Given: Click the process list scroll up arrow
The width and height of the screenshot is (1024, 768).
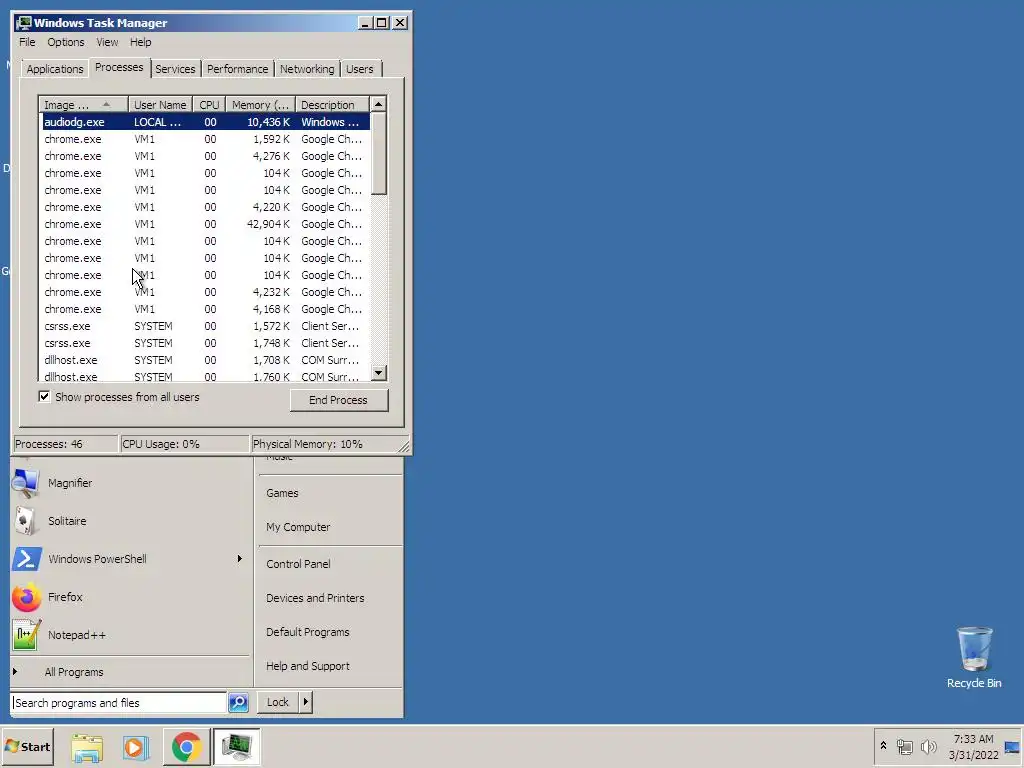Looking at the screenshot, I should click(379, 104).
